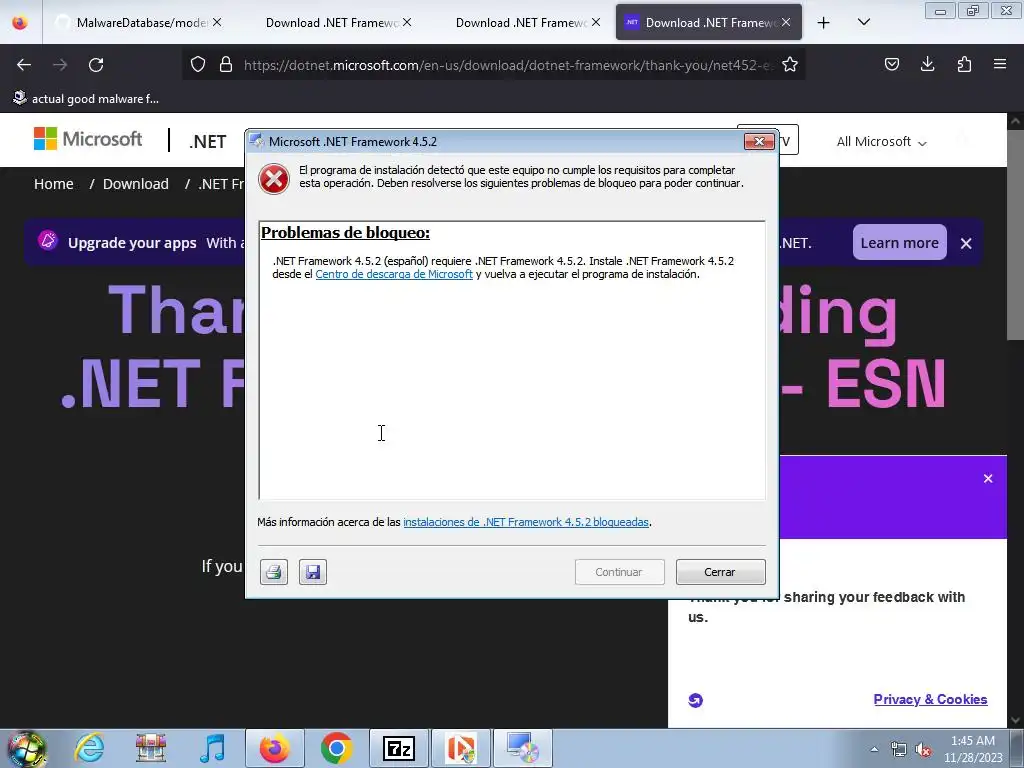Go to Home breadcrumb
This screenshot has width=1024, height=768.
tap(54, 184)
